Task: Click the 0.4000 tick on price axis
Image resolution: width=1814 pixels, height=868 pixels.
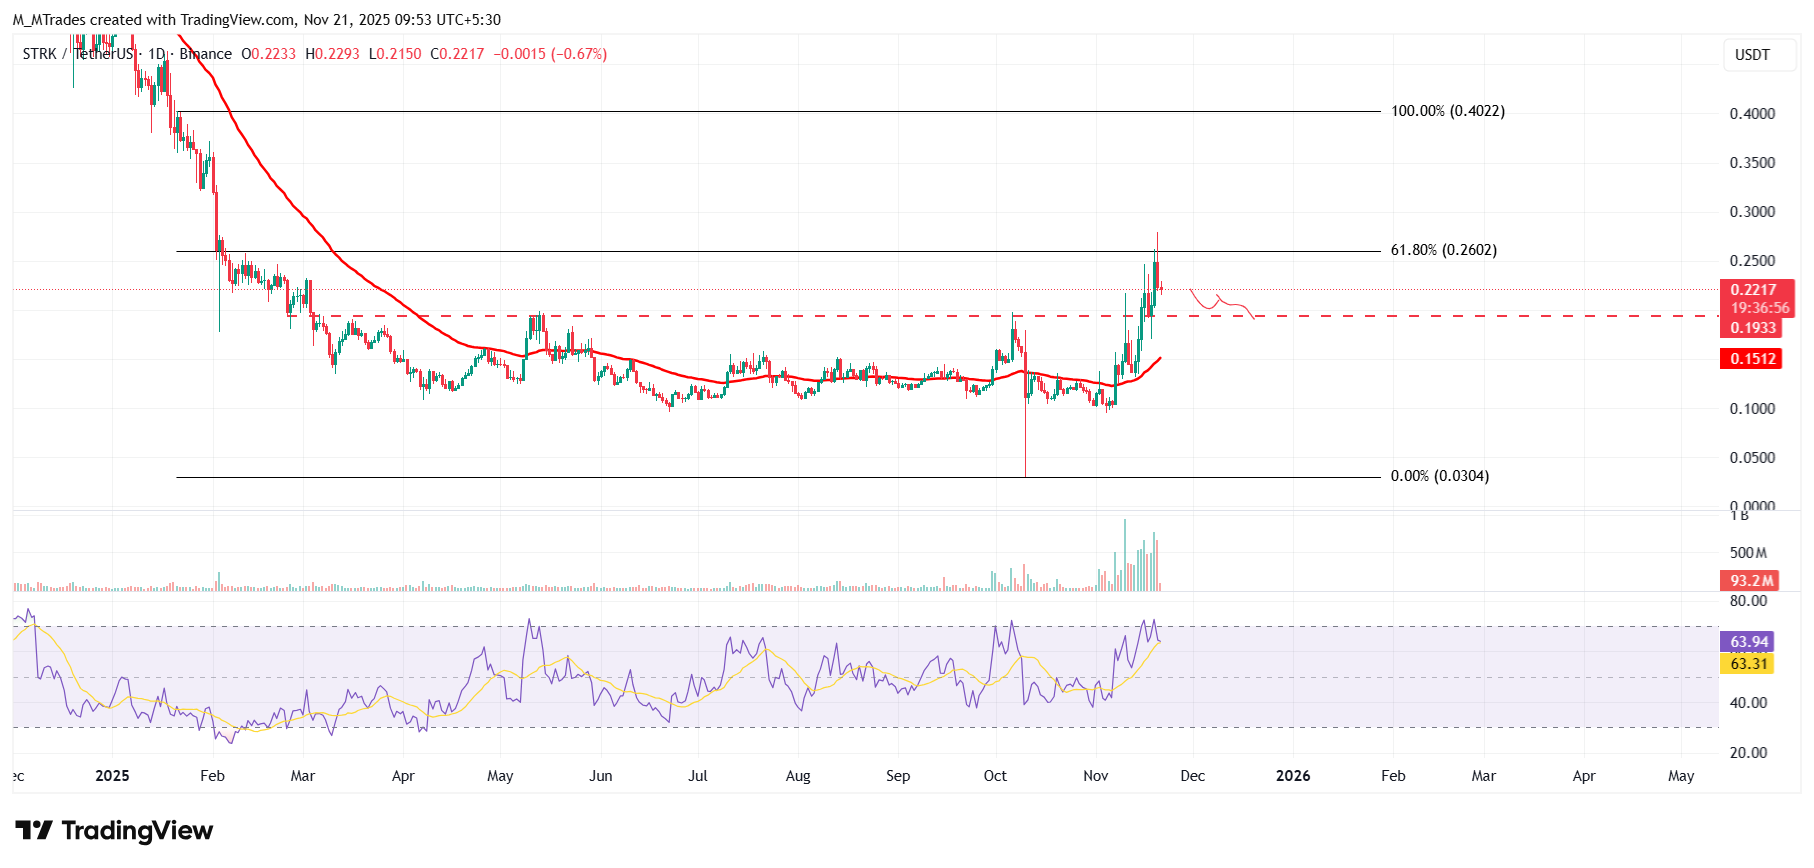Action: (1752, 114)
